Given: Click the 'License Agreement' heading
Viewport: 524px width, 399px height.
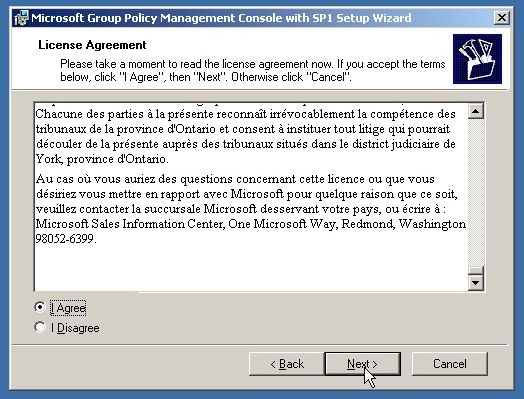Looking at the screenshot, I should [x=92, y=45].
